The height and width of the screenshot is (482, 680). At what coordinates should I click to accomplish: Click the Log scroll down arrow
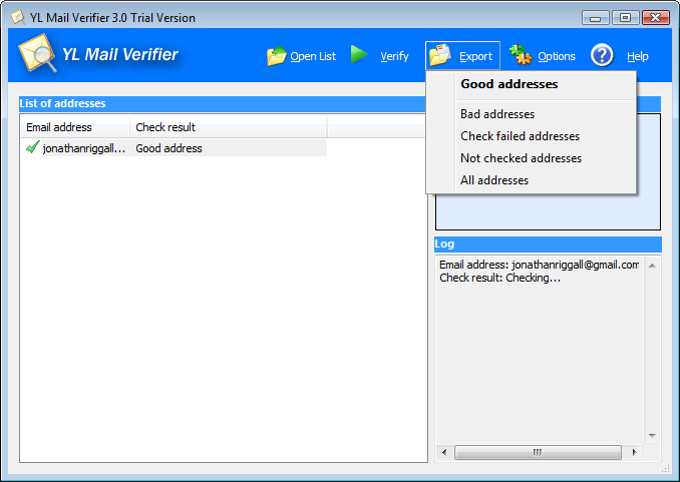pos(652,436)
